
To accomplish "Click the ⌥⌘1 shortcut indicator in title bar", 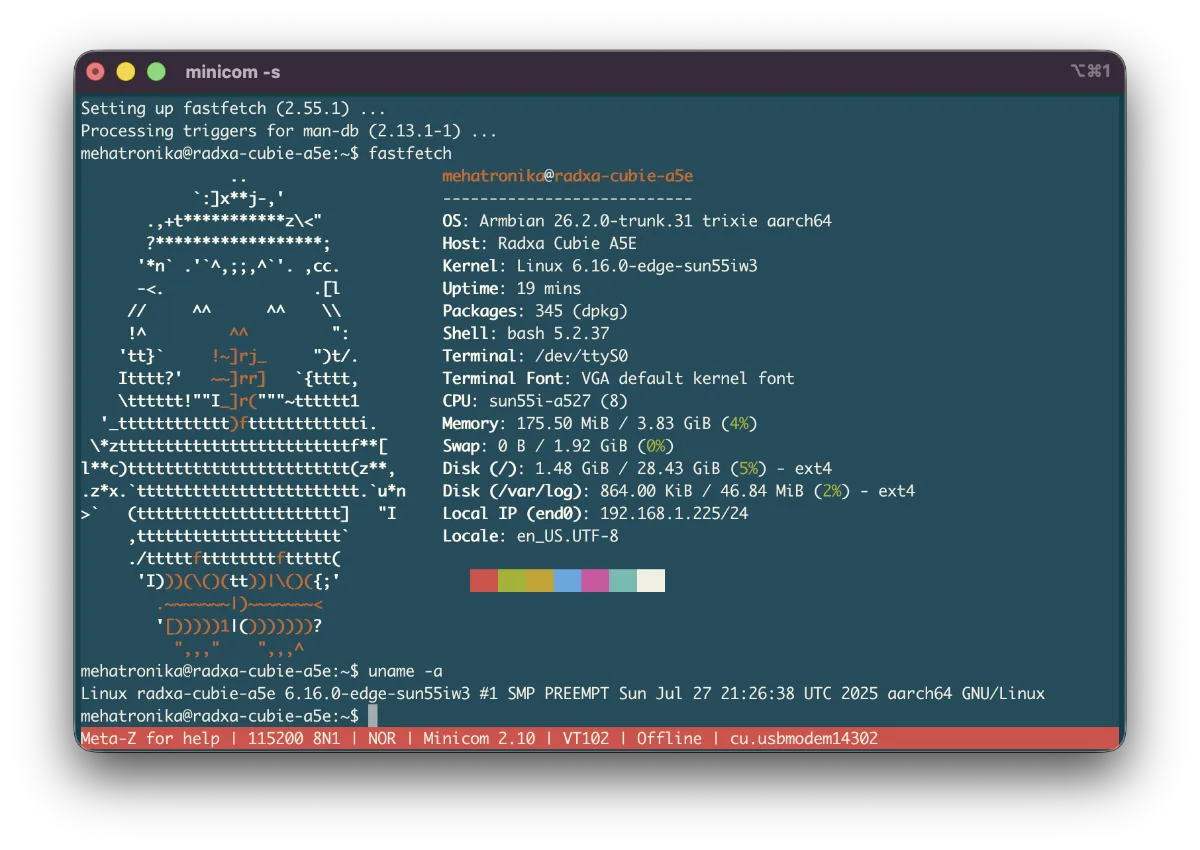I will [1090, 71].
